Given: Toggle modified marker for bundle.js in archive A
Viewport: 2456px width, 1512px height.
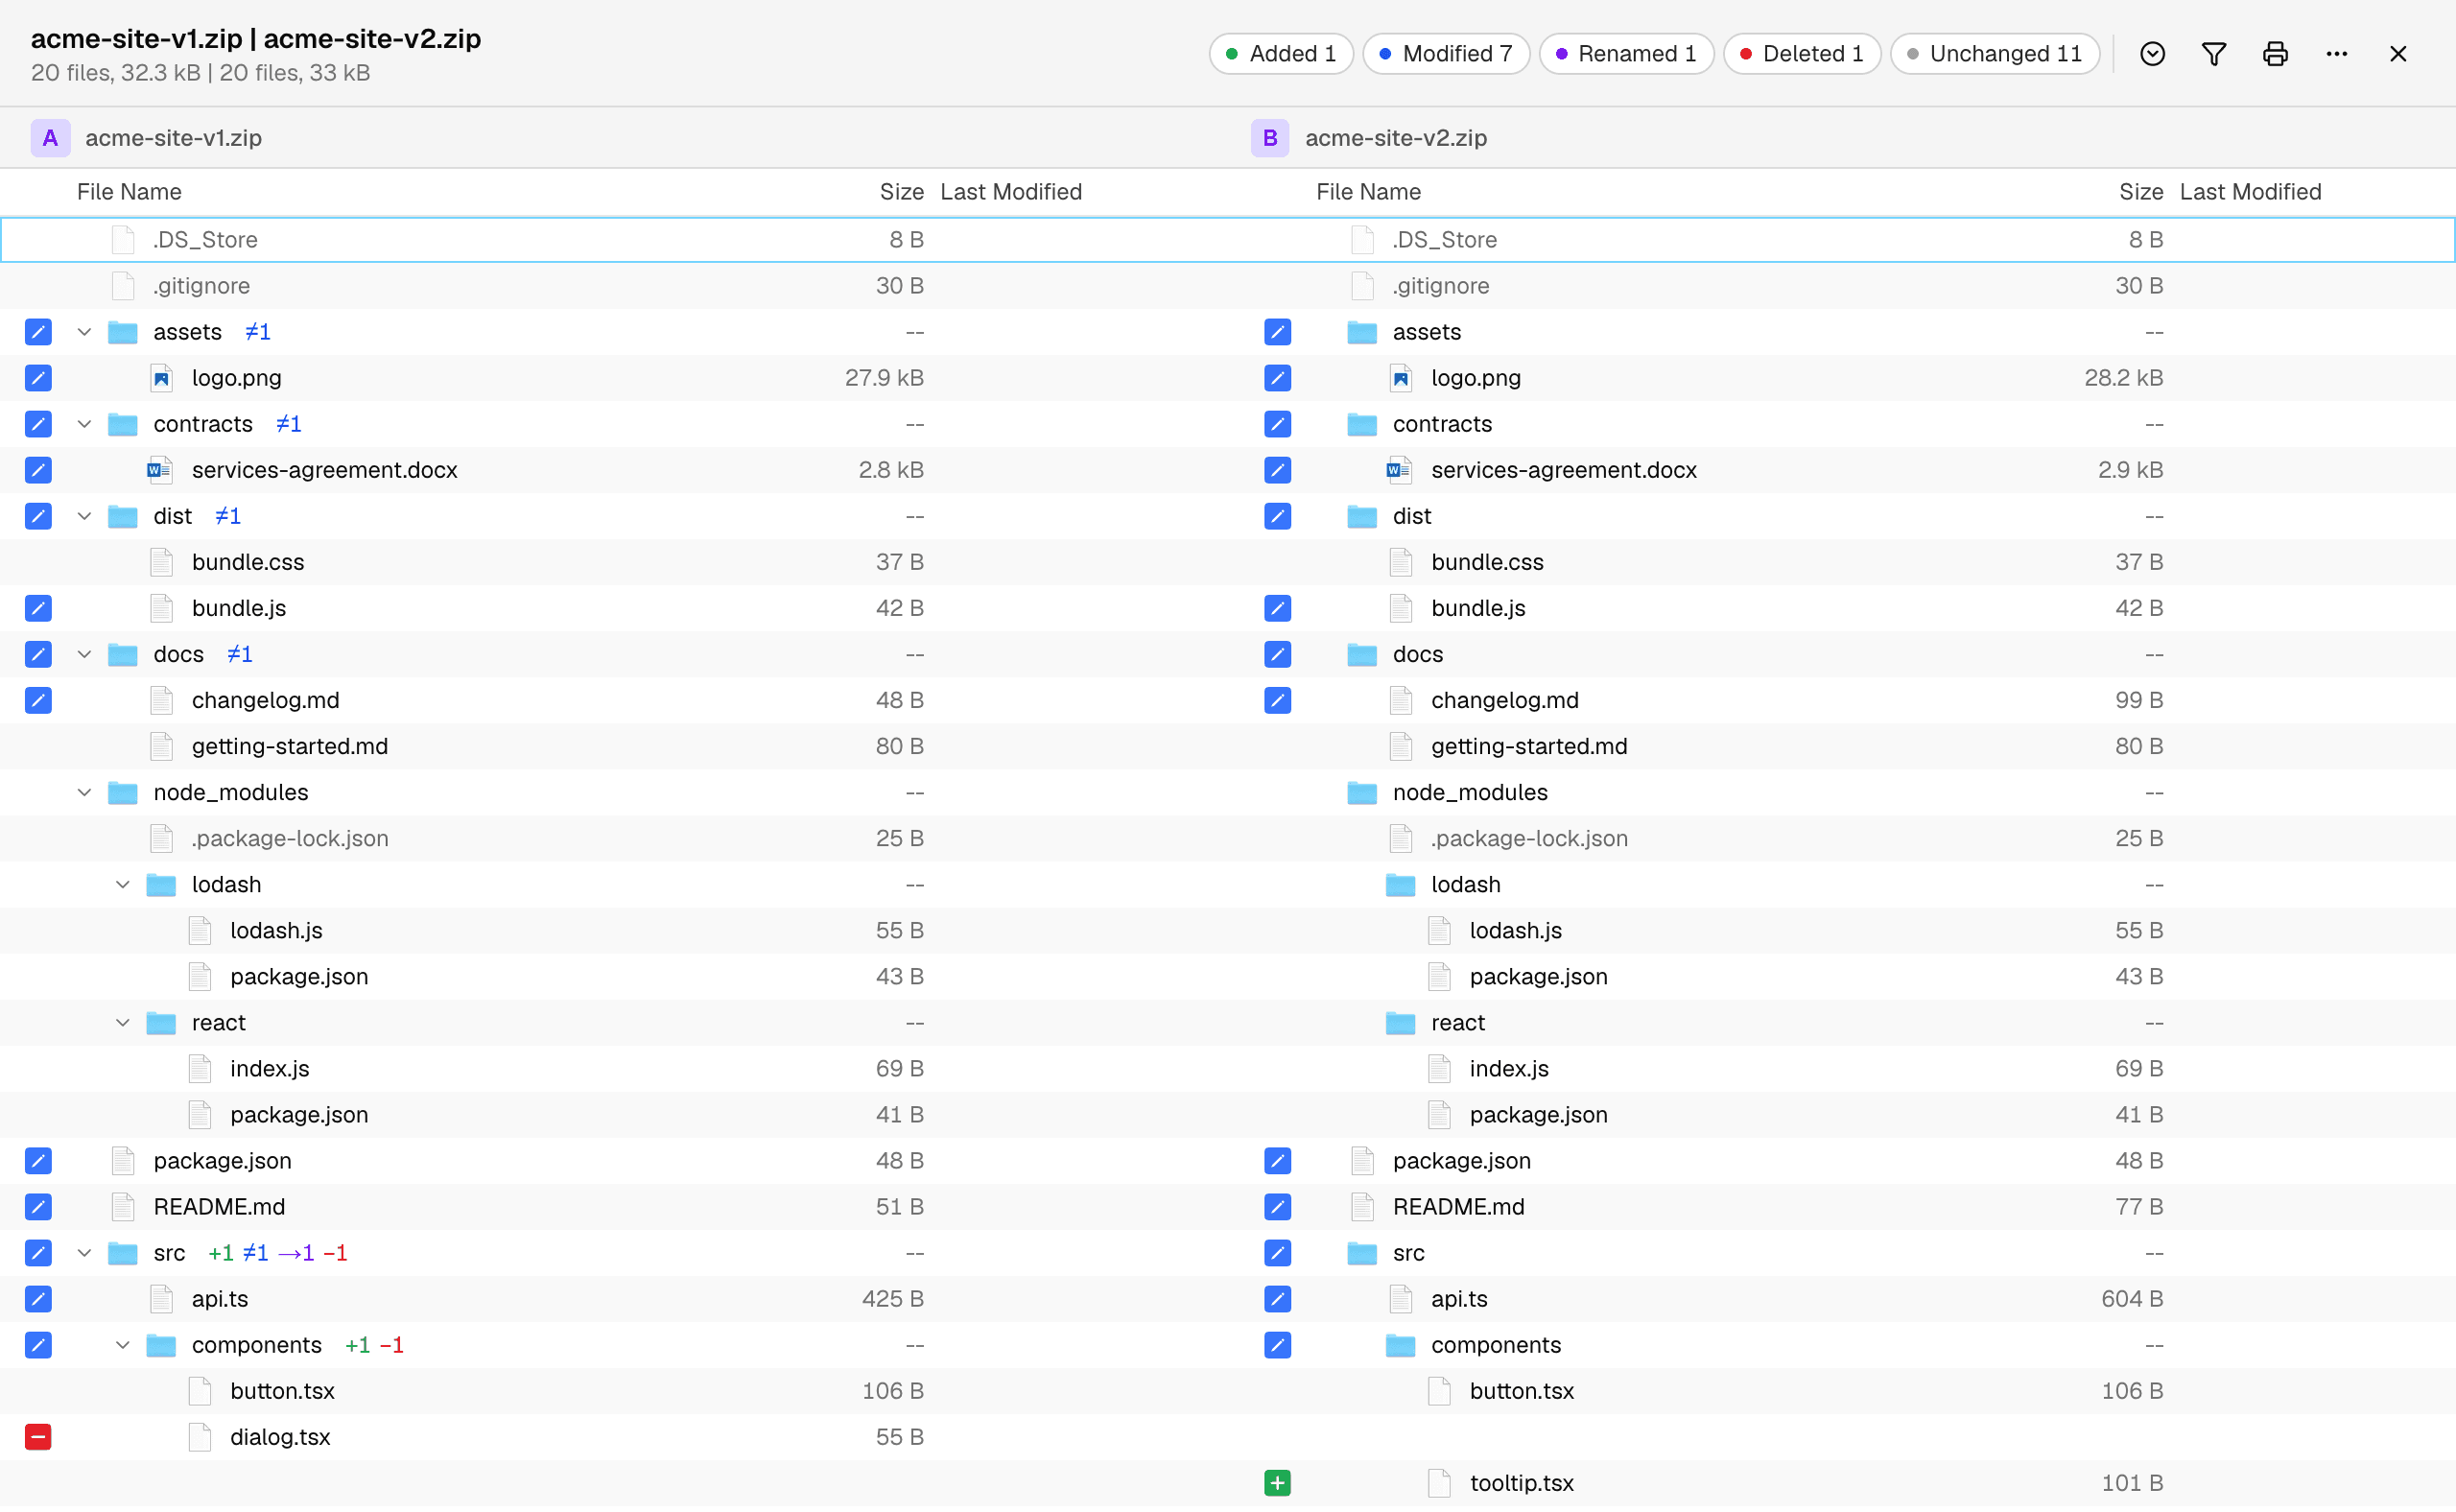Looking at the screenshot, I should (x=38, y=608).
